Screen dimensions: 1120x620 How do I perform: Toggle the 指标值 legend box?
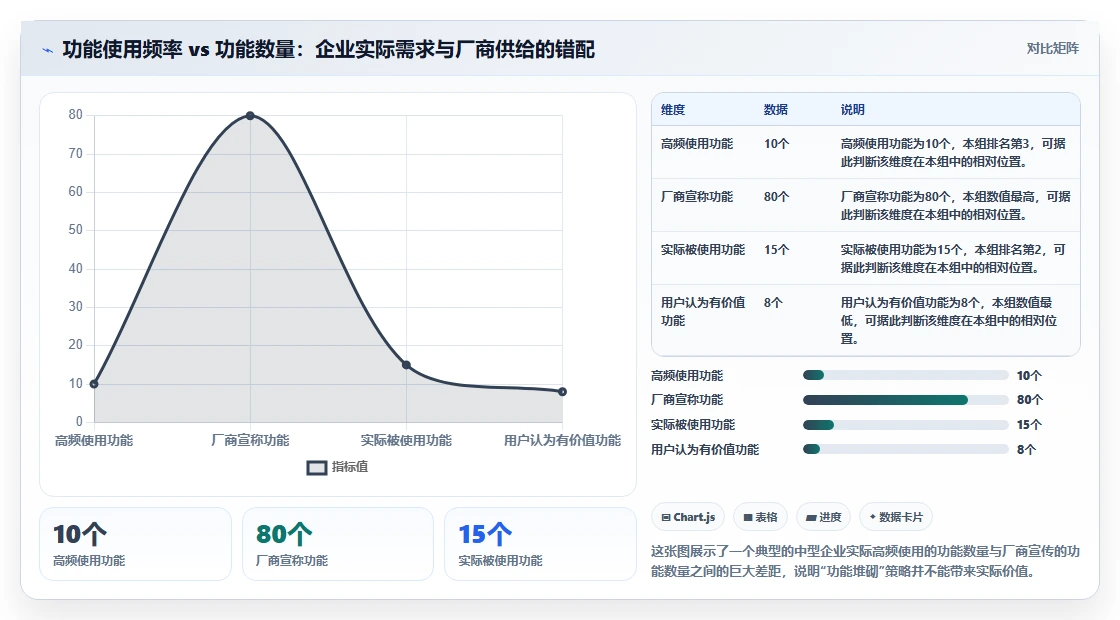(x=316, y=468)
